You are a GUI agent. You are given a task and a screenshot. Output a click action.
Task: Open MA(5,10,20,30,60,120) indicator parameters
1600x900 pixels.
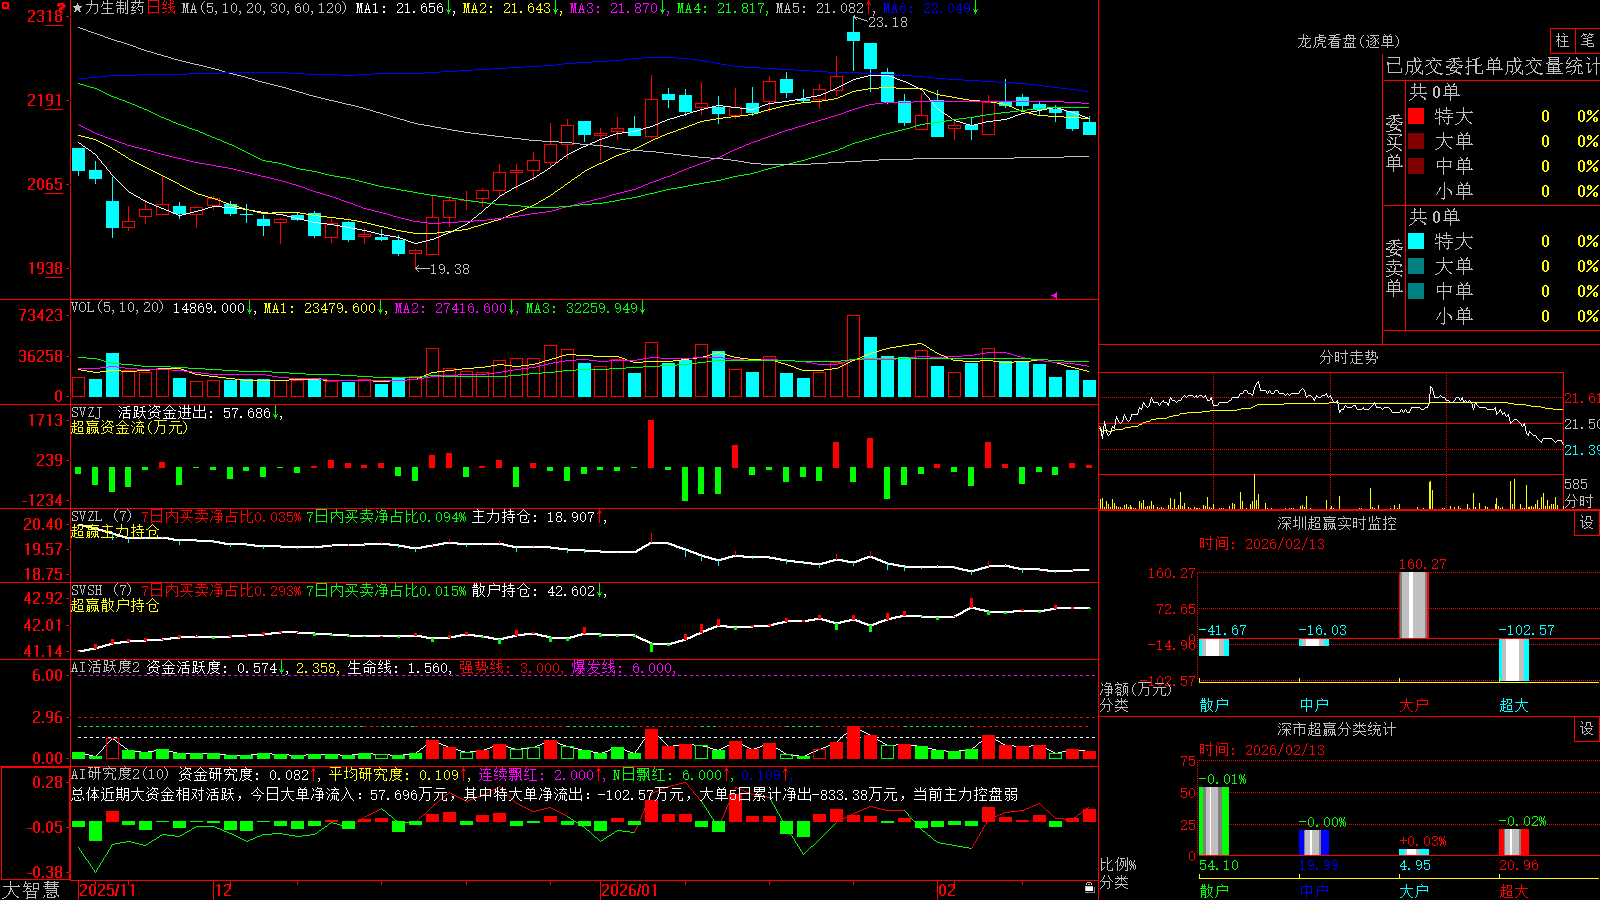(265, 8)
